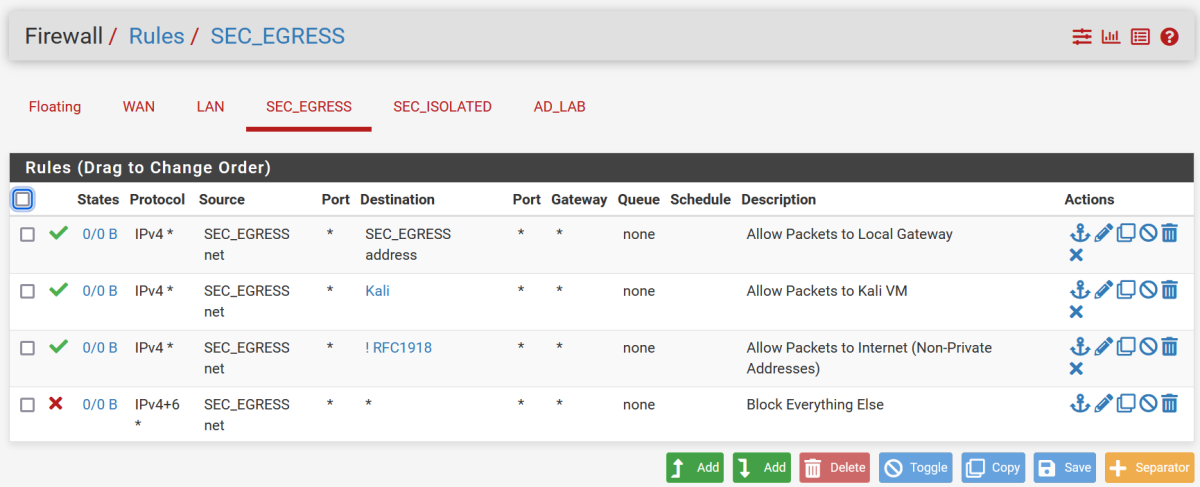Switch to the SEC_ISOLATED tab
Screen dimensions: 1200x487
442,107
